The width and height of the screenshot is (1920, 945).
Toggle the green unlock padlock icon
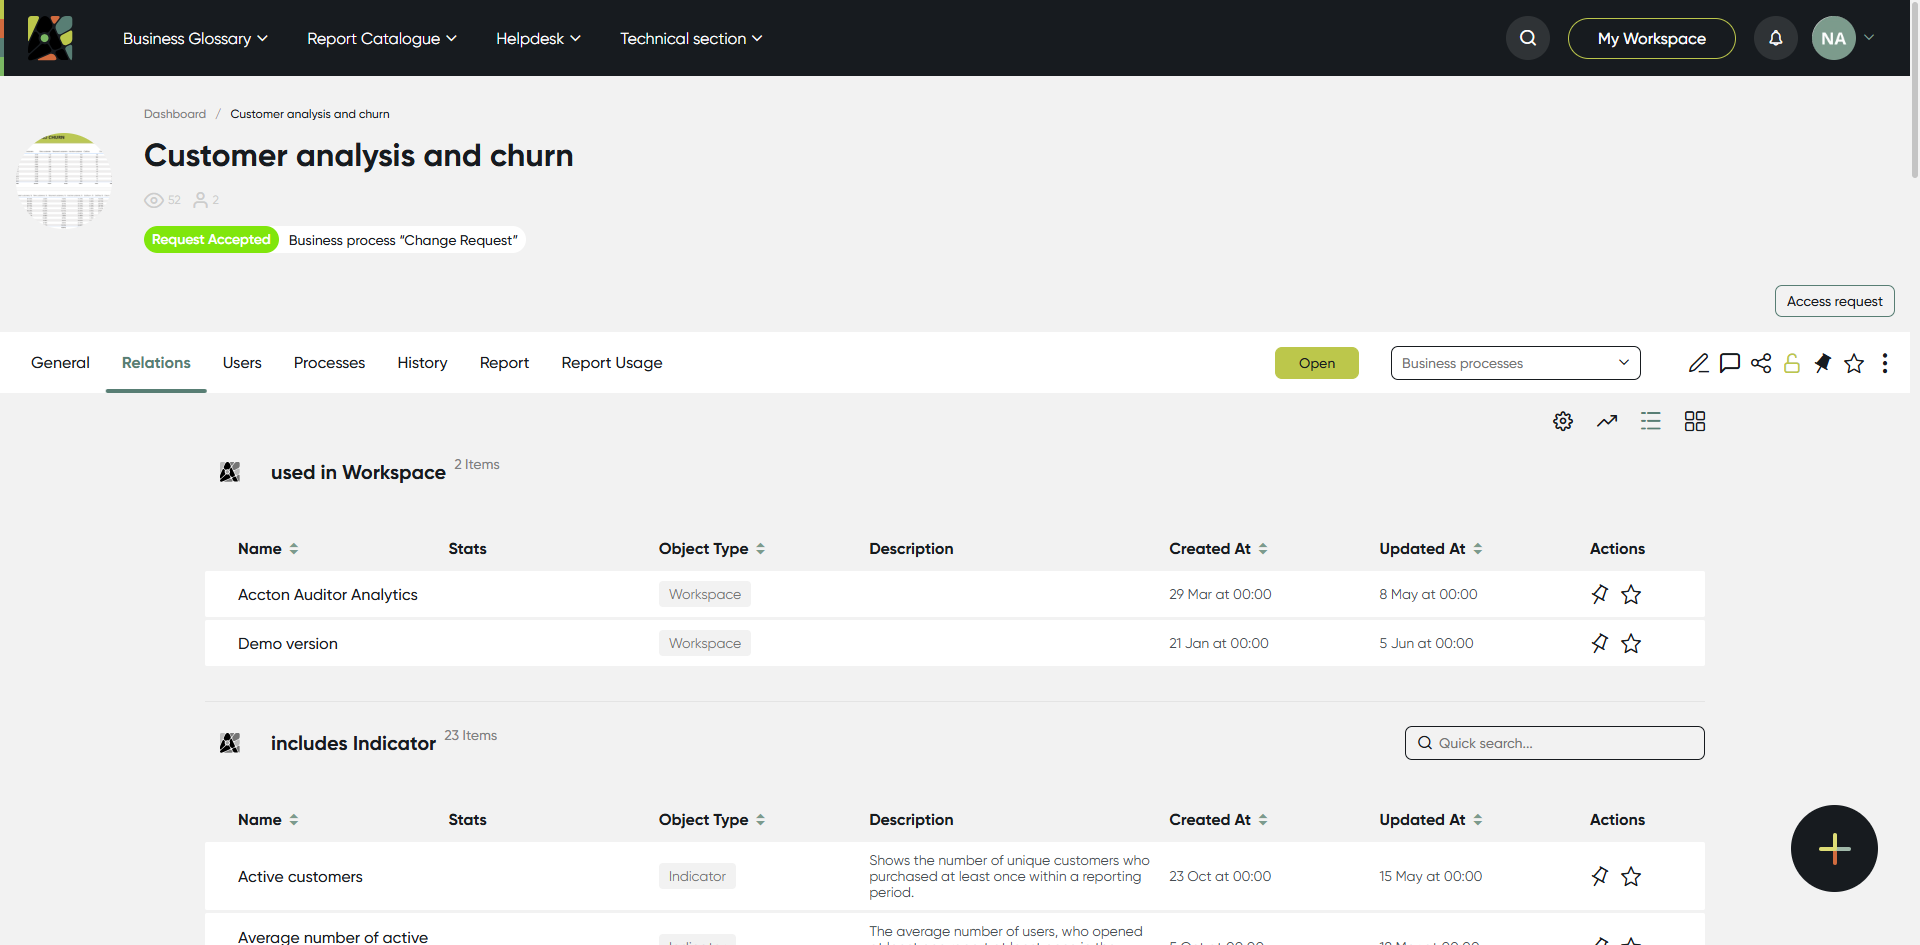pos(1792,363)
